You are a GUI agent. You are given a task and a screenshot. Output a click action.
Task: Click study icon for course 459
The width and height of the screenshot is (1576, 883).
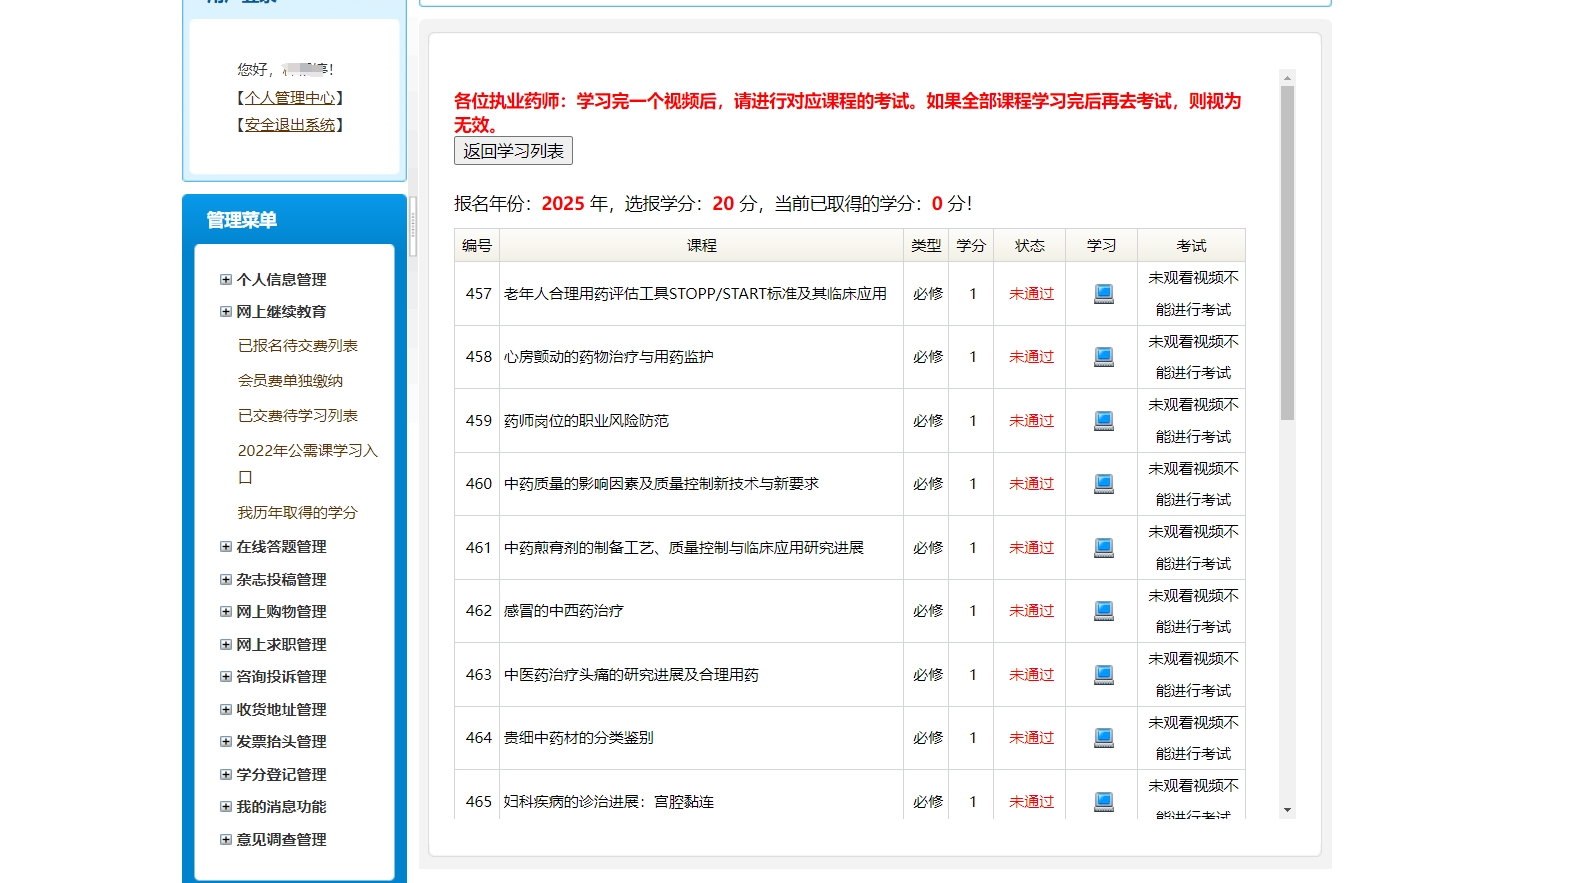tap(1103, 421)
